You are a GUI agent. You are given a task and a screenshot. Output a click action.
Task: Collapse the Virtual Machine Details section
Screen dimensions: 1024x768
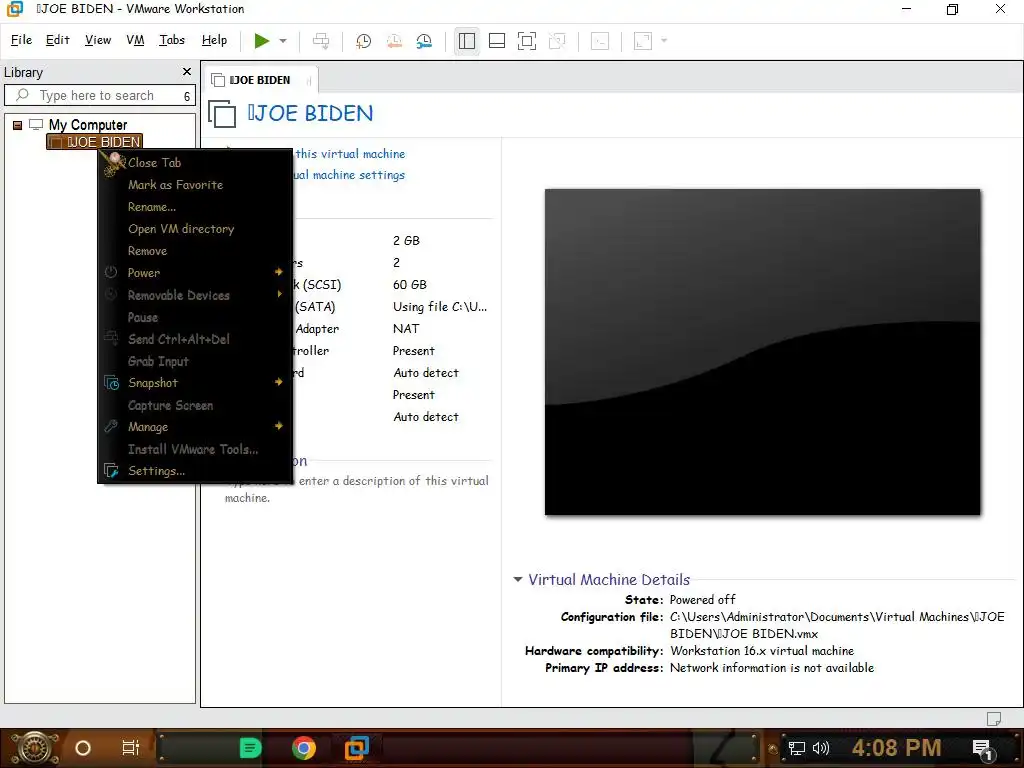click(x=518, y=579)
